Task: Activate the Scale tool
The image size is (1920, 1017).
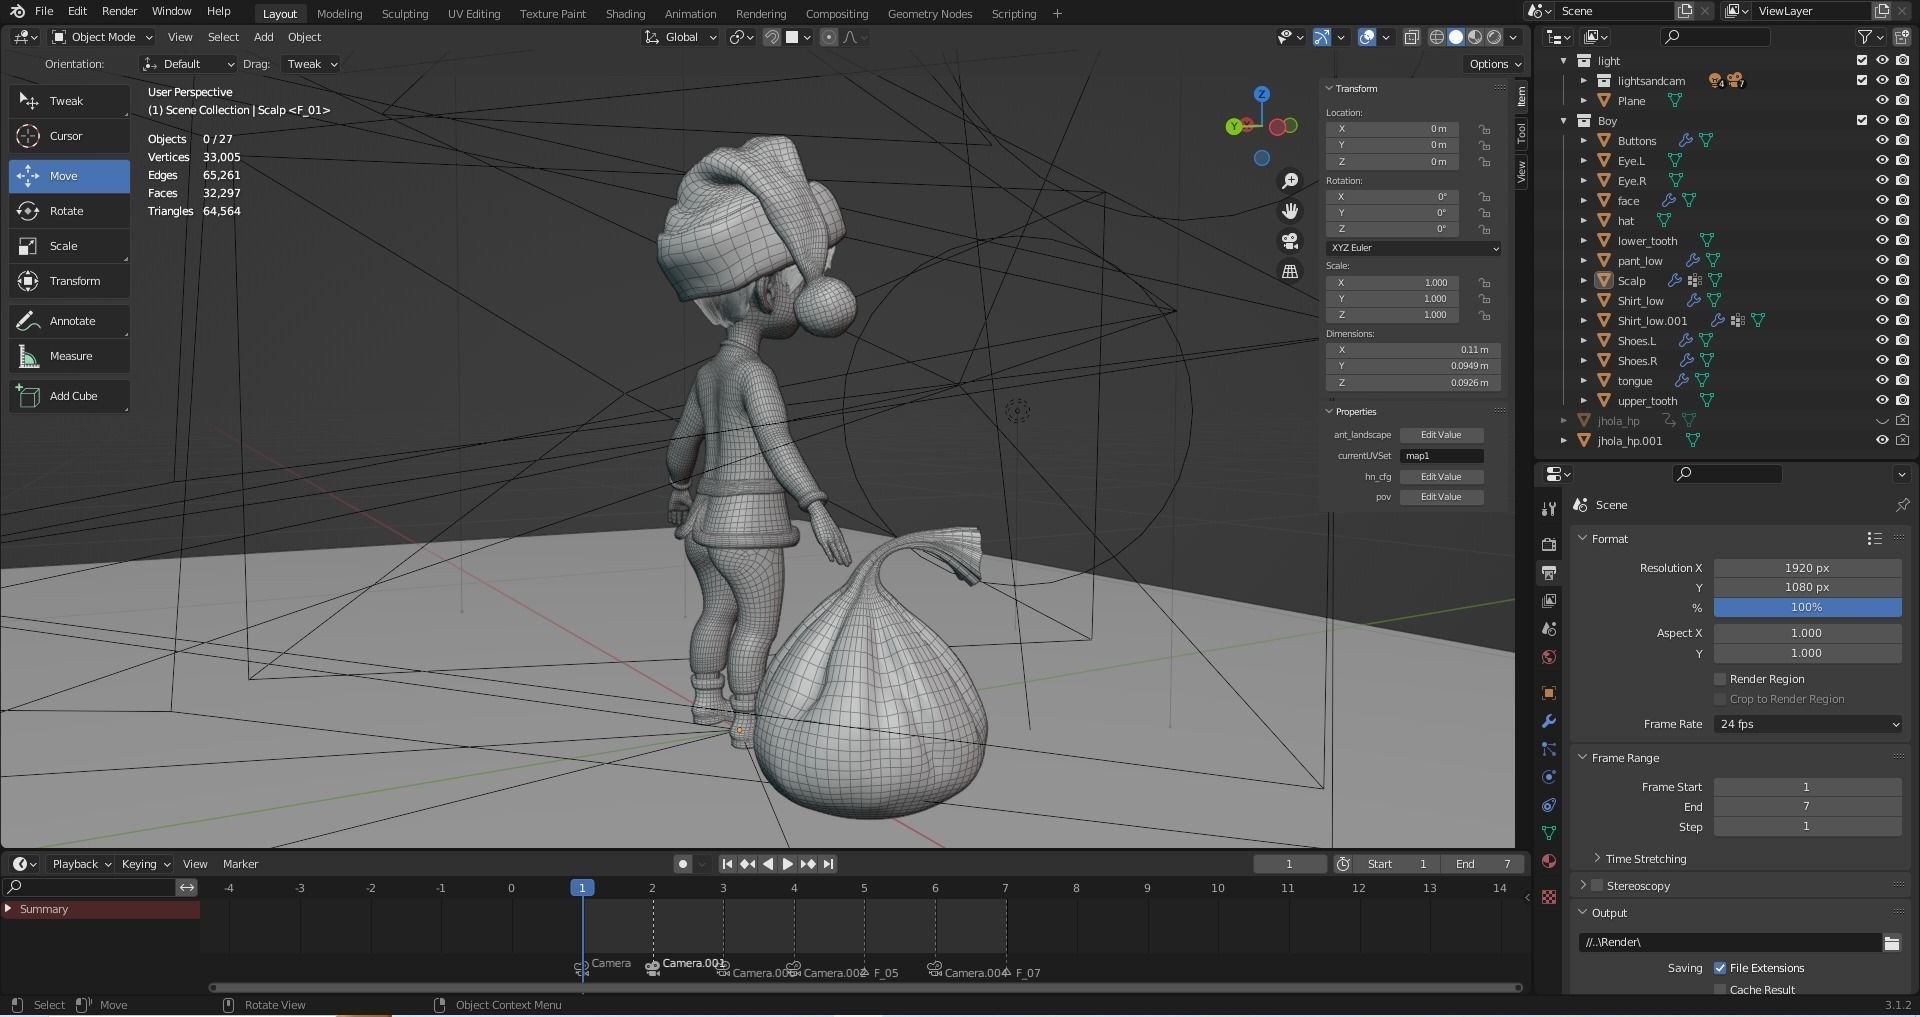Action: (x=69, y=246)
